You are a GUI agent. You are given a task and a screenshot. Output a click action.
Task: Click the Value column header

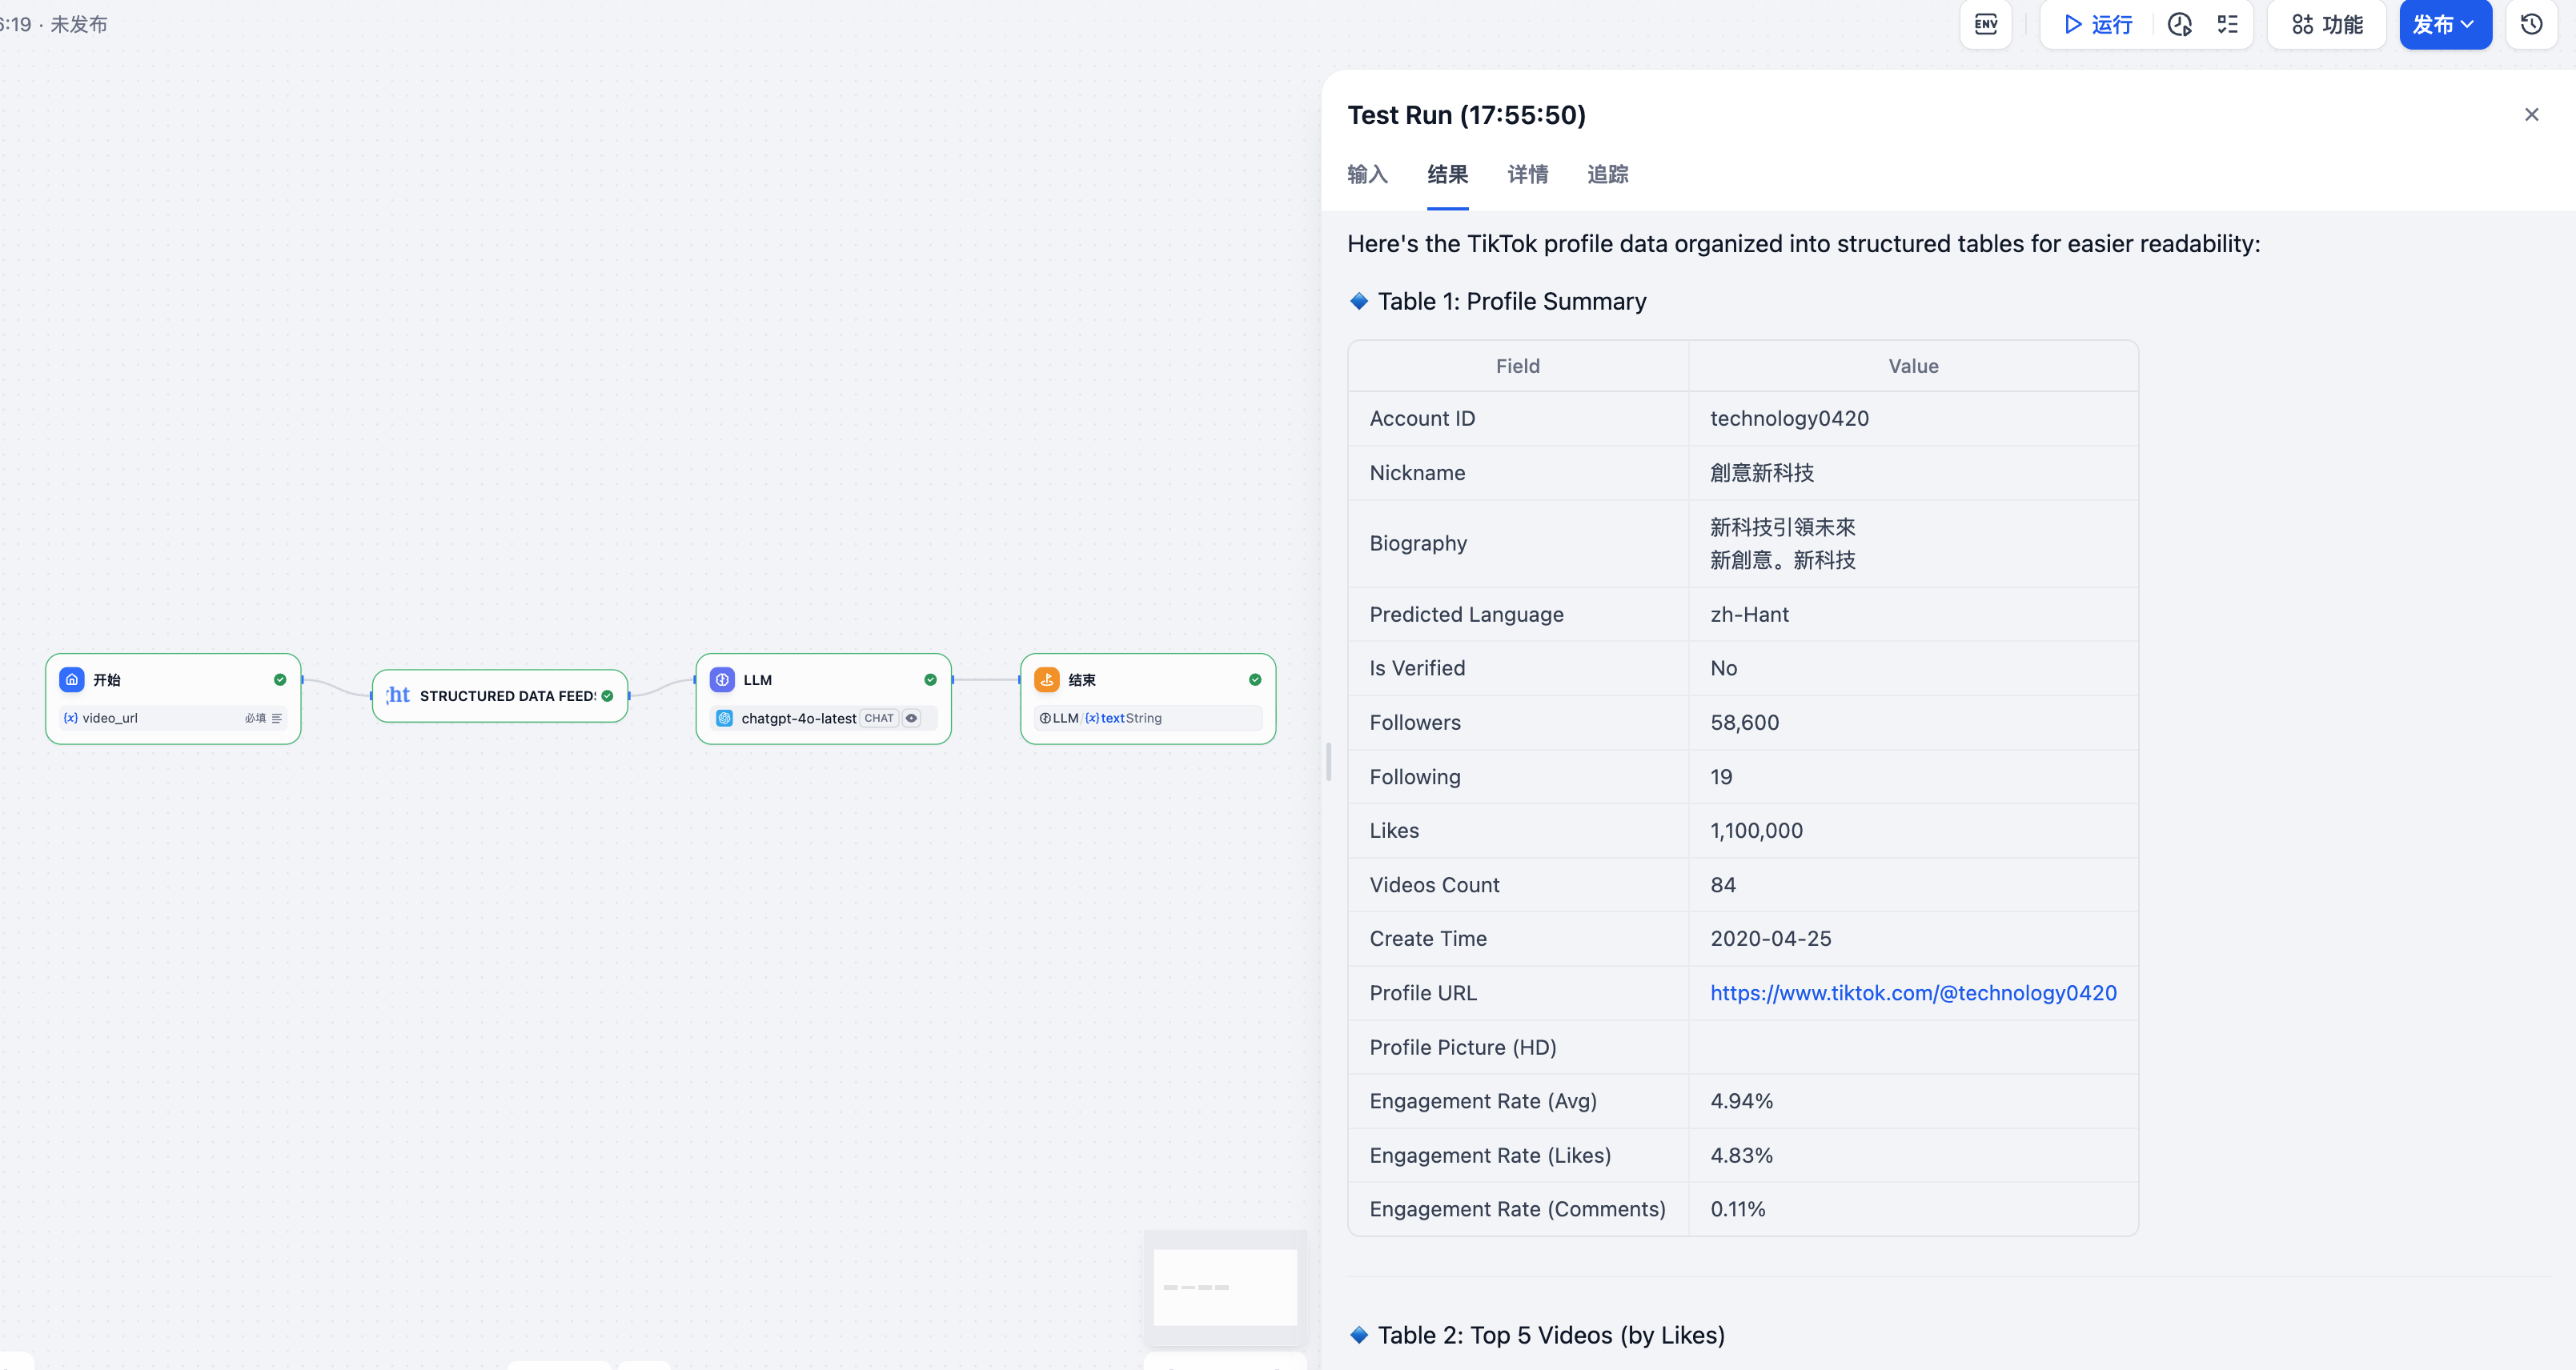click(1913, 366)
